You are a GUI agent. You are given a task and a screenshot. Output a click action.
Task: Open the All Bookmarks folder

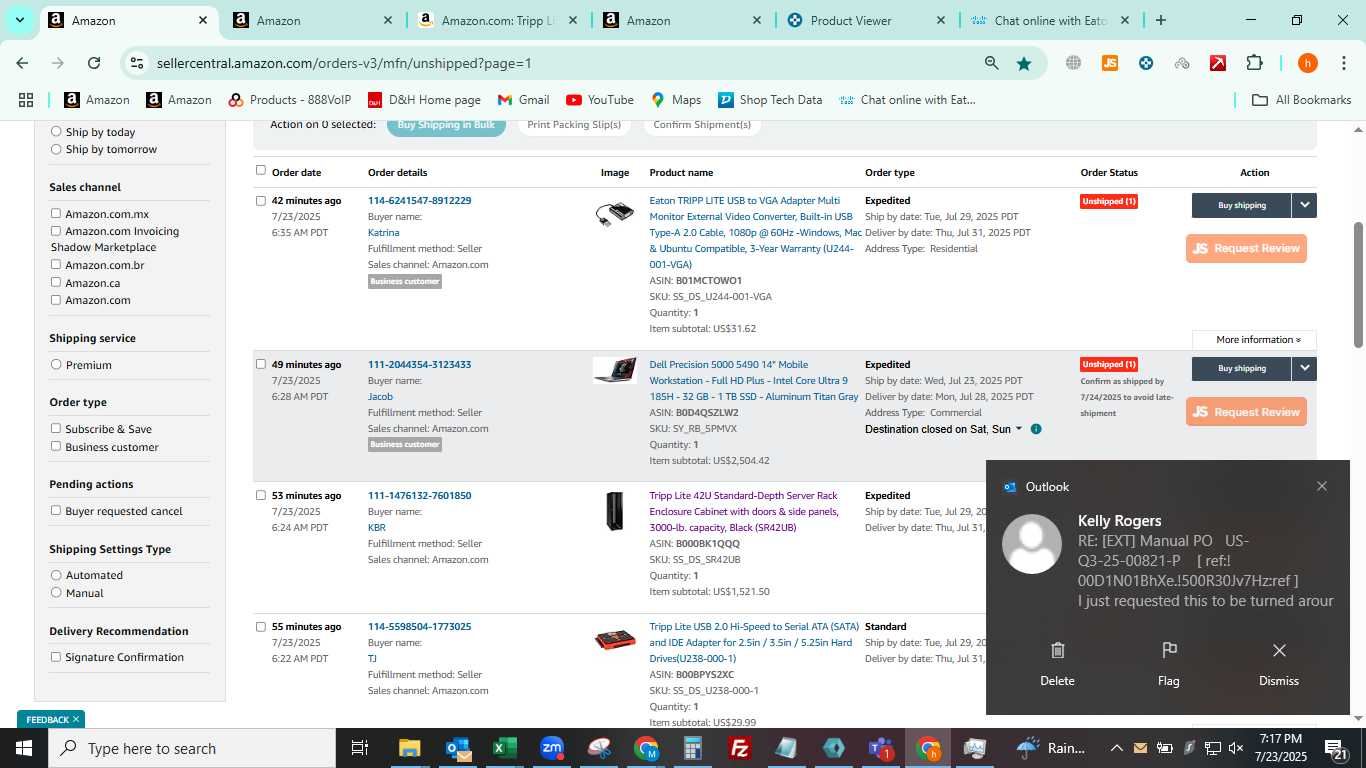tap(1302, 100)
